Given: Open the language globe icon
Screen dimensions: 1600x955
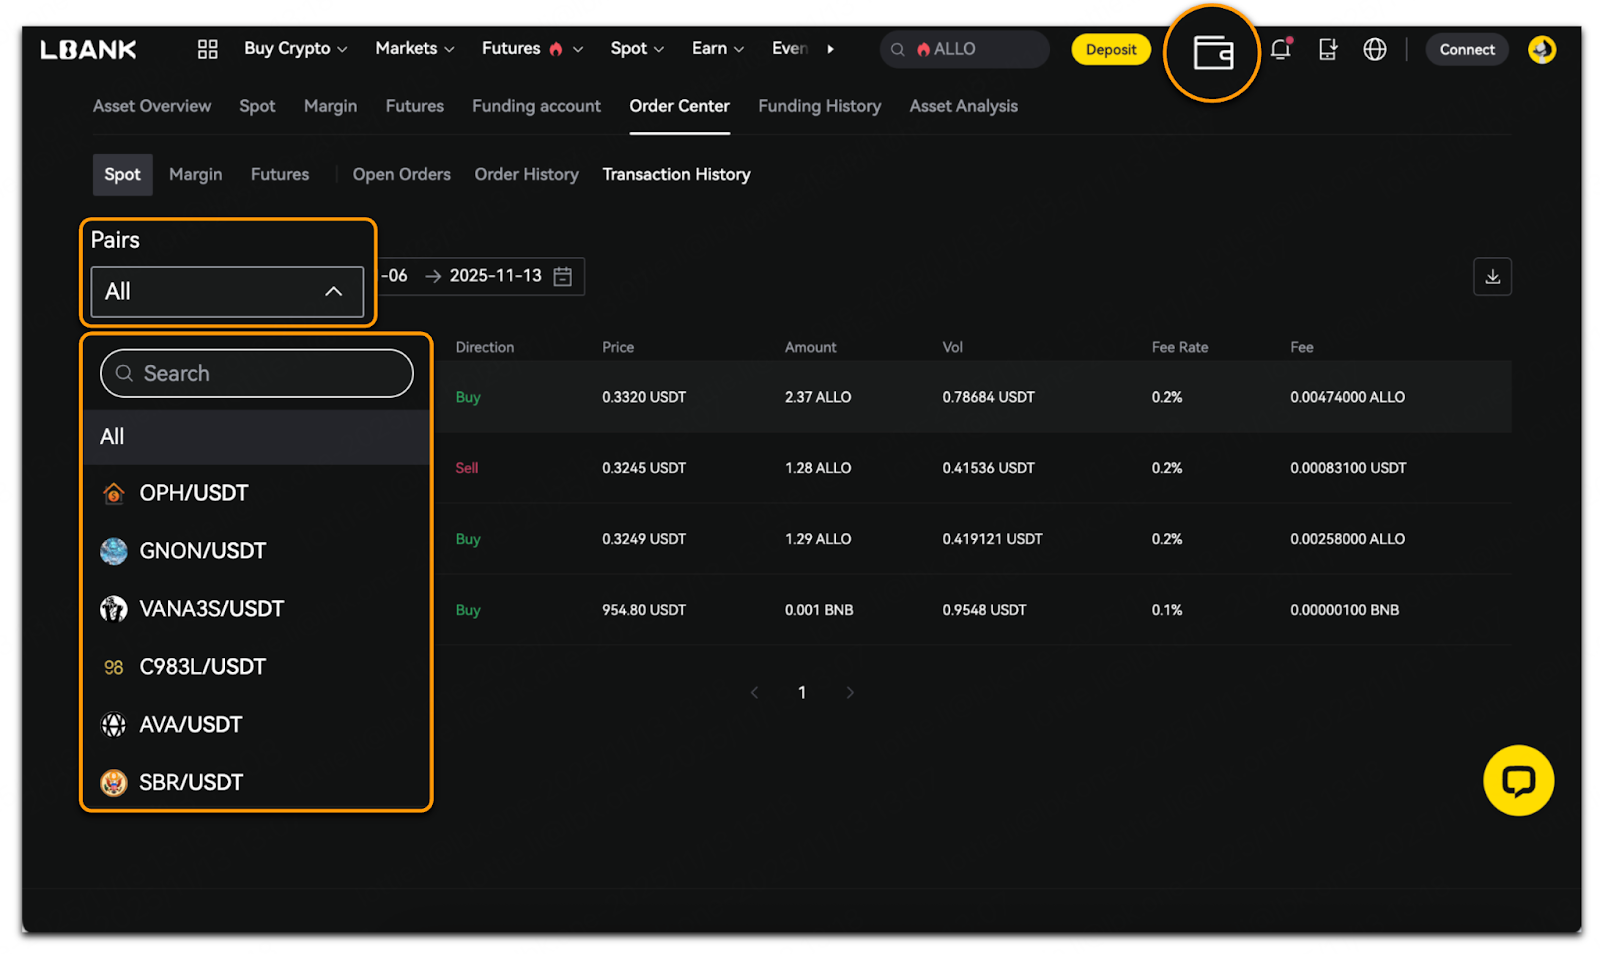Looking at the screenshot, I should coord(1374,49).
